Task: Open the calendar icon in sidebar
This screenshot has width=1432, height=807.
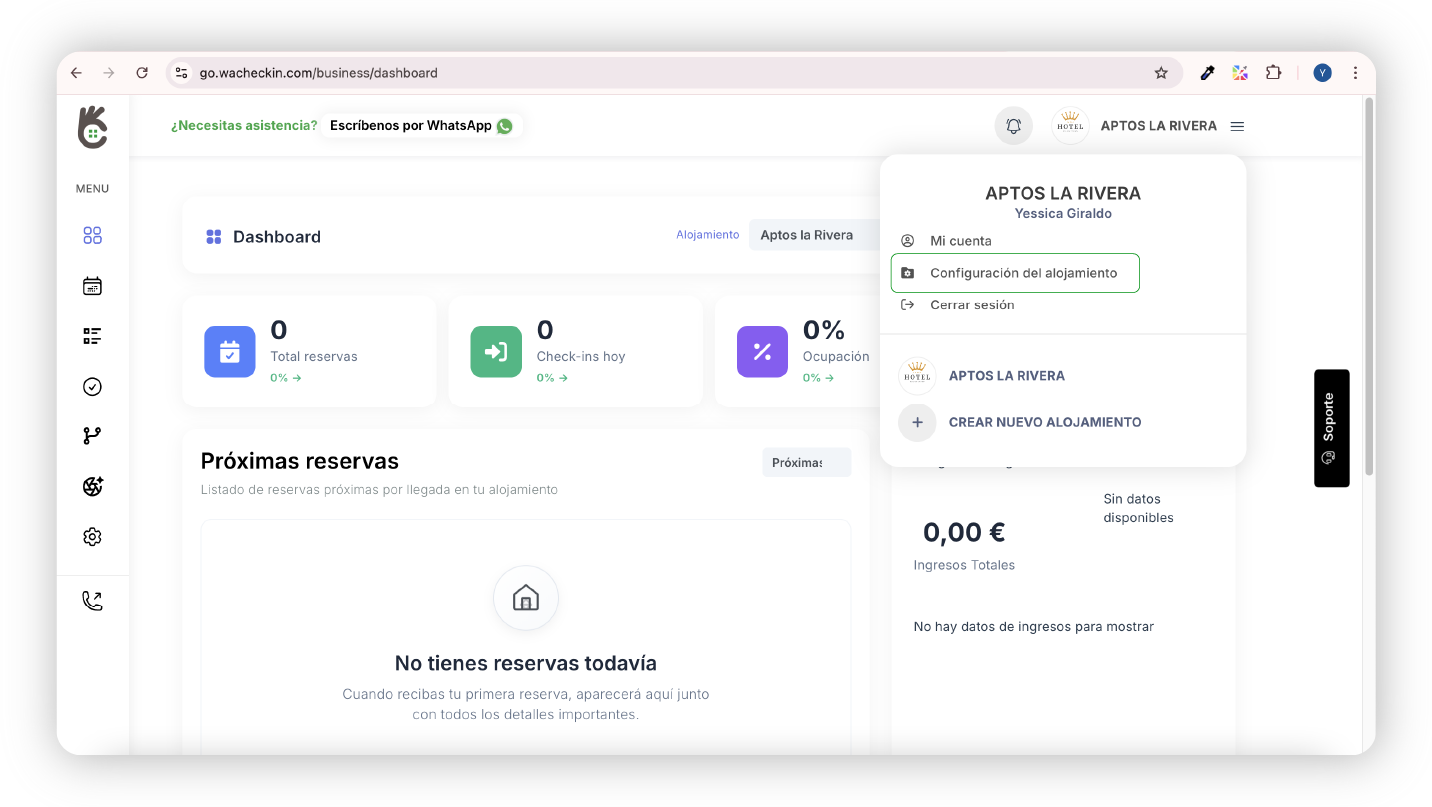Action: tap(92, 286)
